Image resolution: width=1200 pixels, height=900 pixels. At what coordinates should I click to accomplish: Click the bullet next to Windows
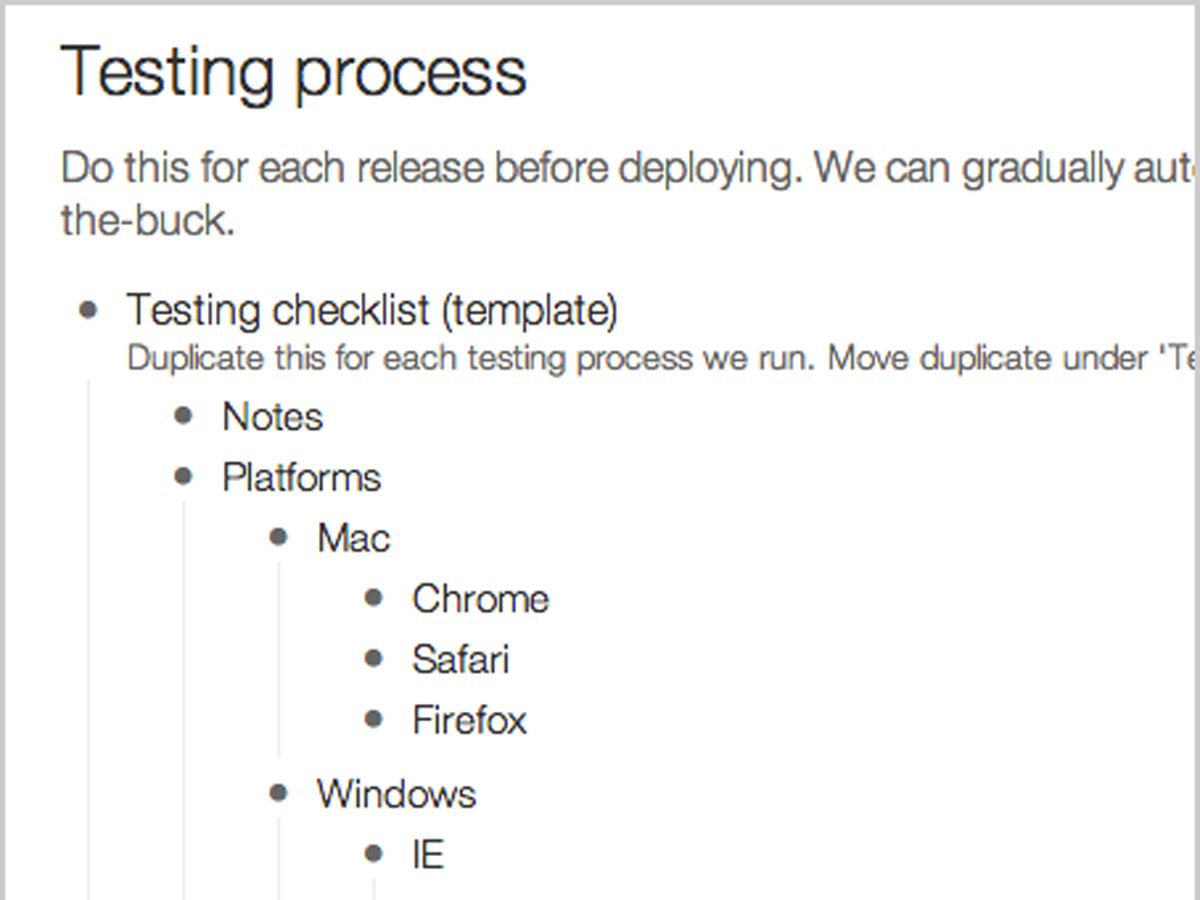point(279,794)
